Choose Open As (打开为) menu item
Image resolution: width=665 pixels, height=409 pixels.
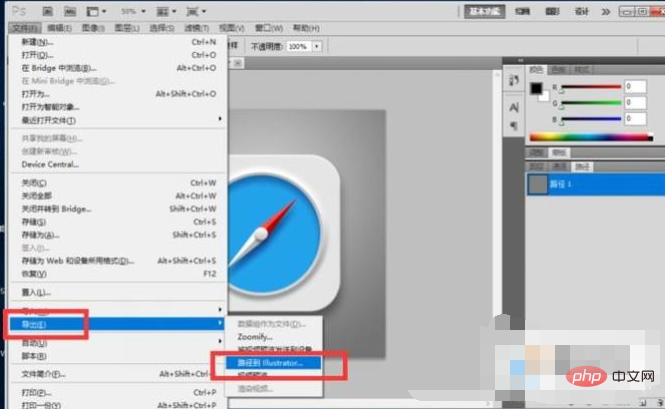pyautogui.click(x=118, y=94)
